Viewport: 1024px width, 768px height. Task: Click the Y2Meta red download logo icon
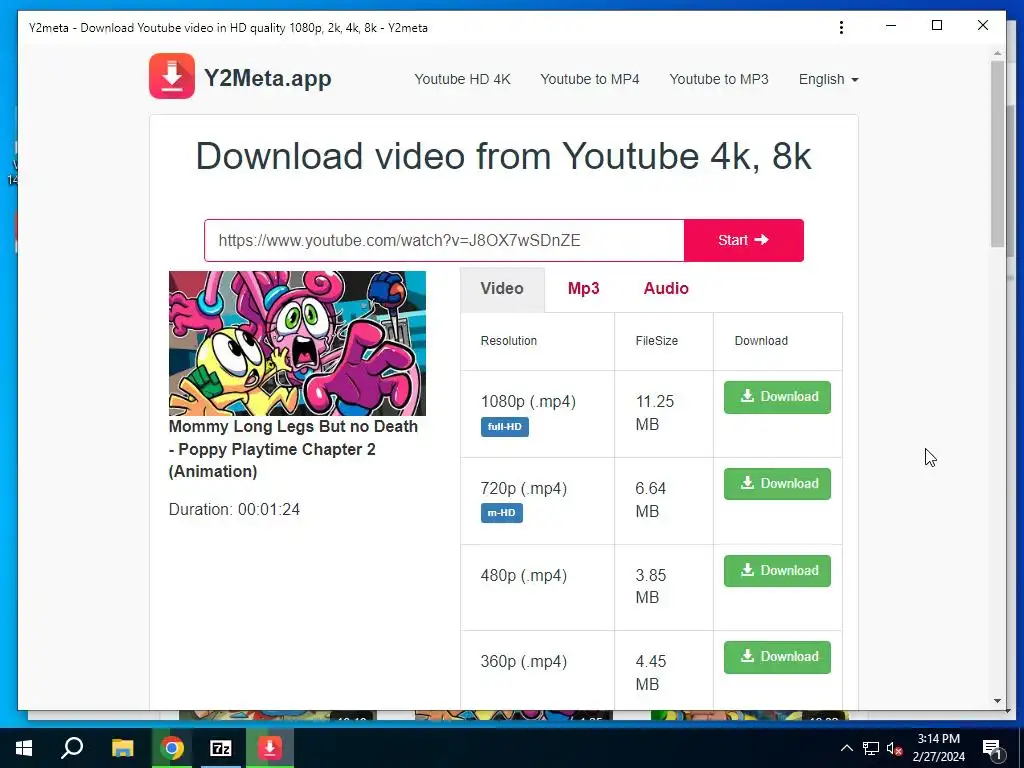[172, 76]
